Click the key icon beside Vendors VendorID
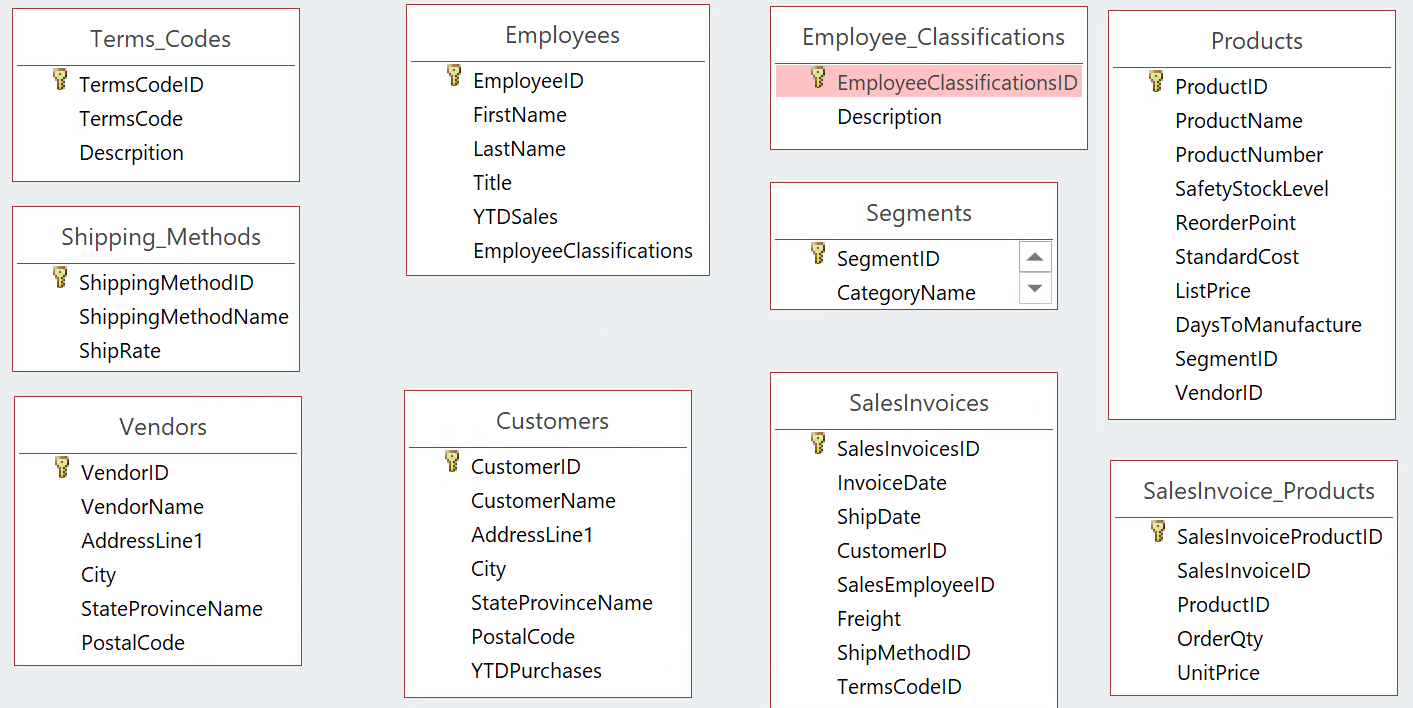This screenshot has height=708, width=1413. [x=62, y=468]
